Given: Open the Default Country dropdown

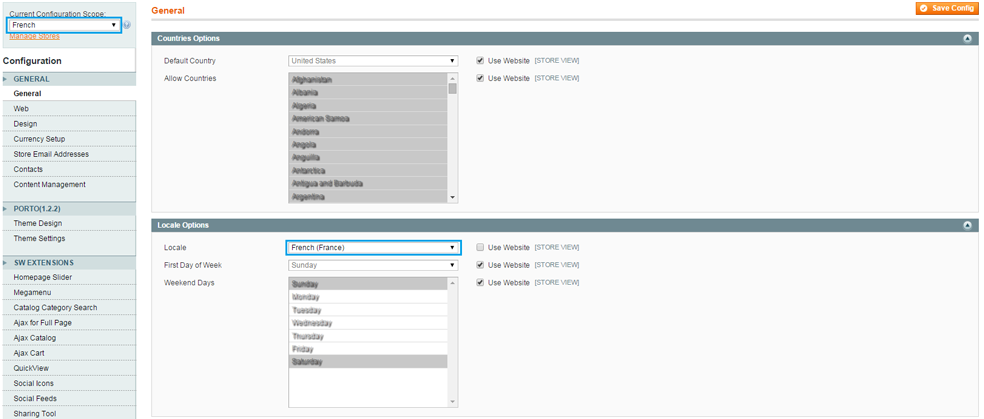Looking at the screenshot, I should pos(372,61).
